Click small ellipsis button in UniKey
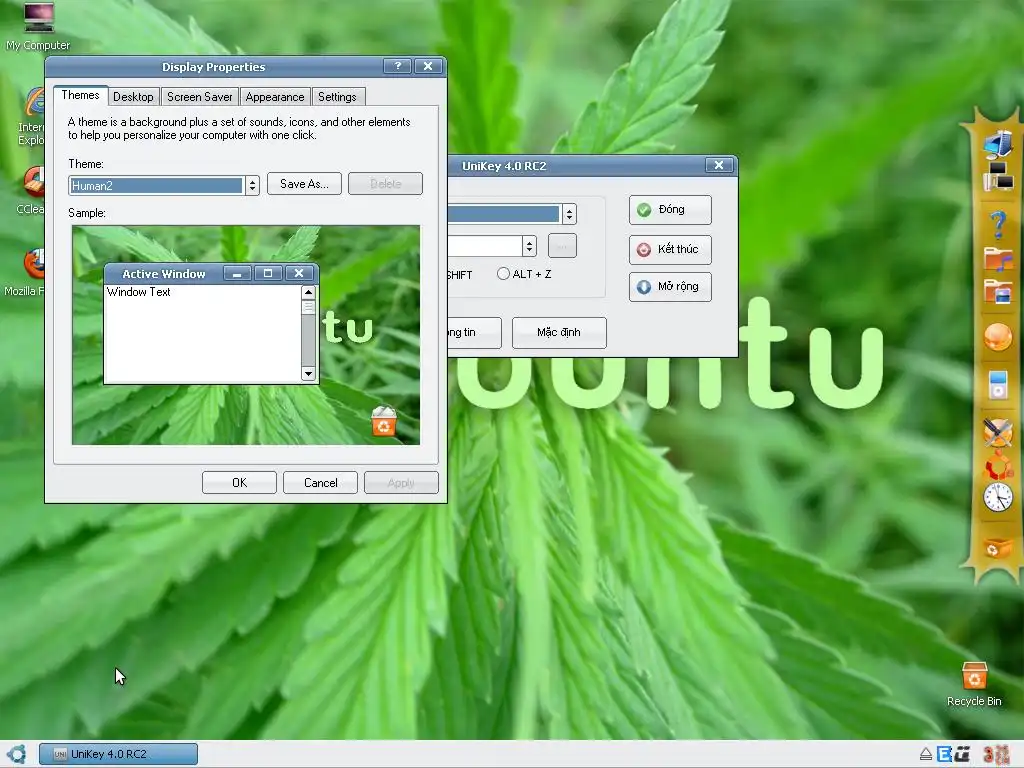 (x=562, y=246)
